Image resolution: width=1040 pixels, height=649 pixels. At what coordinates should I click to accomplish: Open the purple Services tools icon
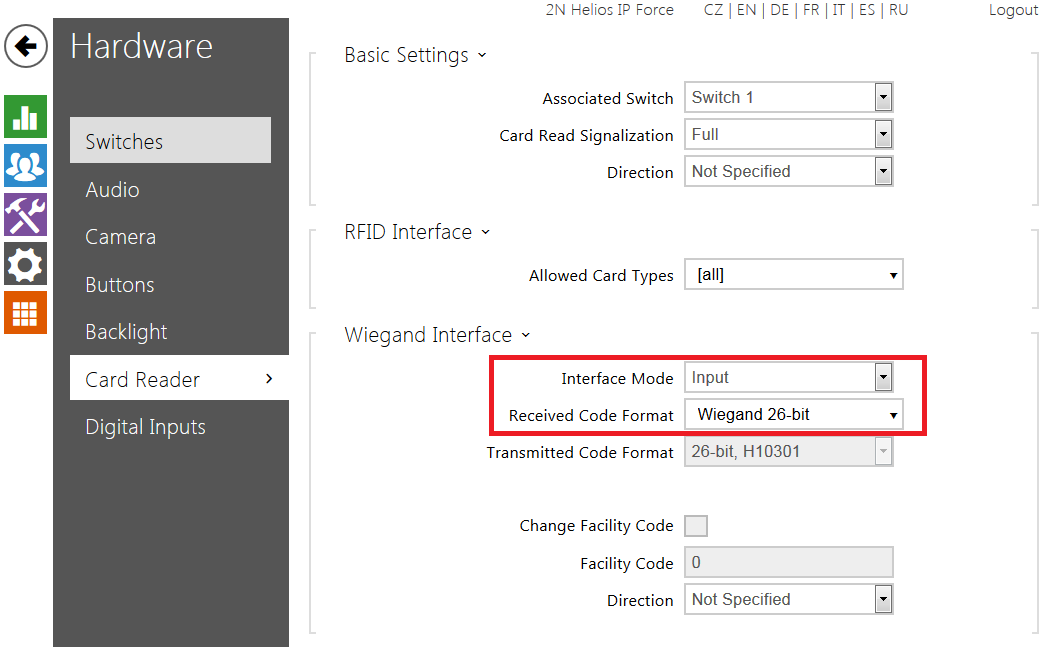pyautogui.click(x=26, y=215)
